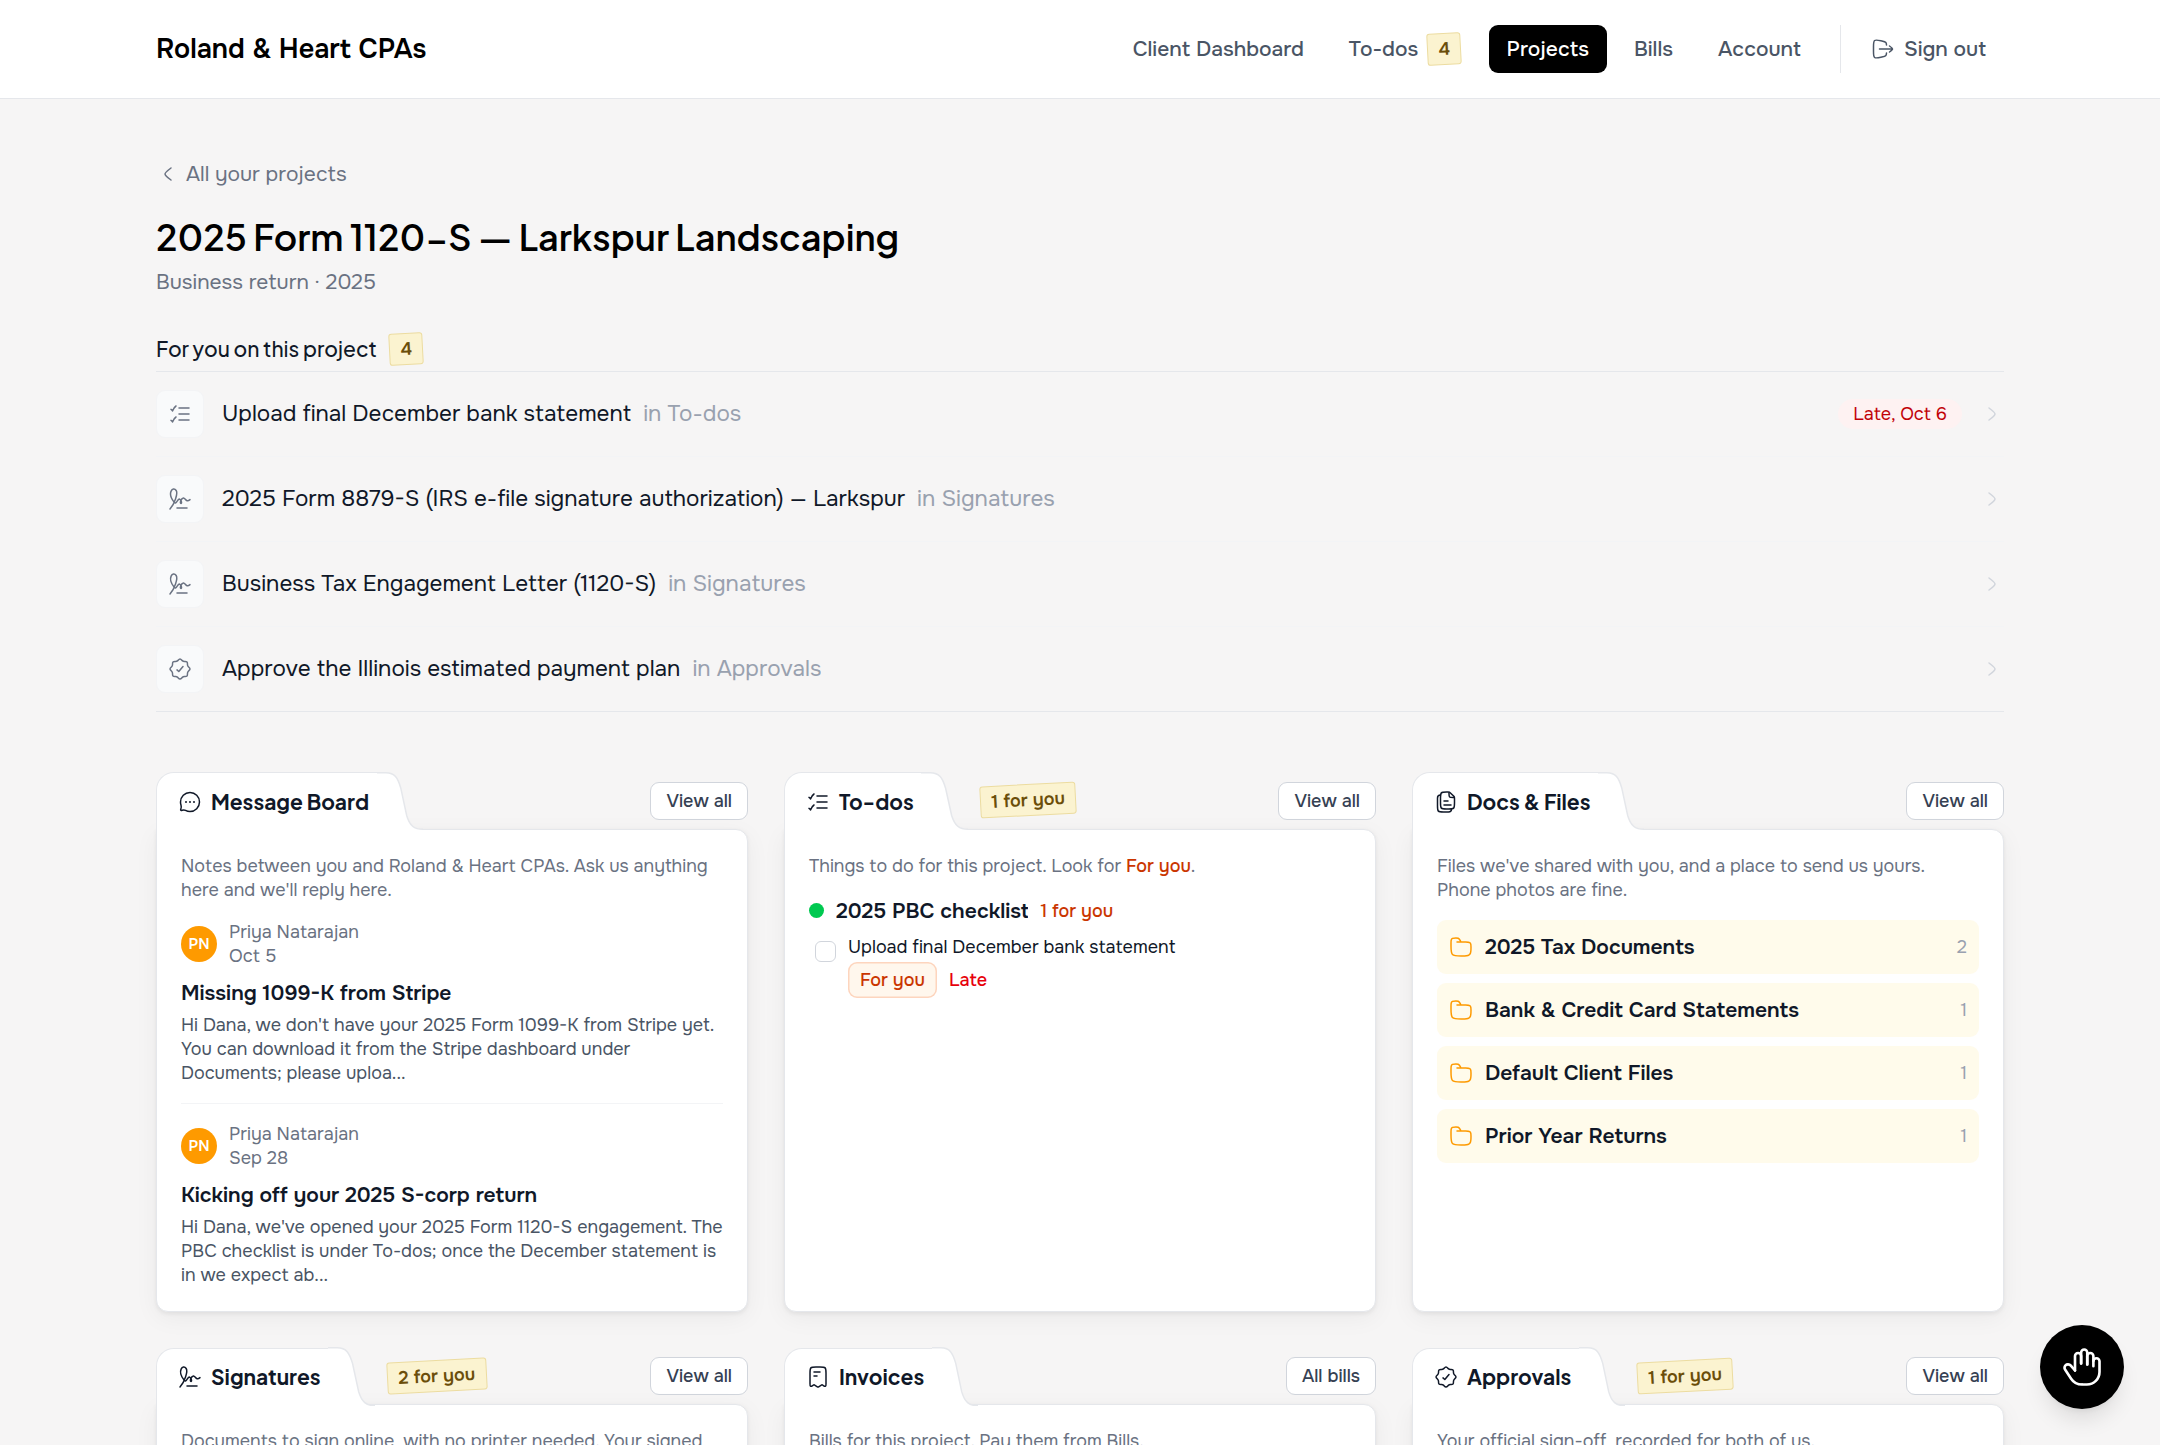The width and height of the screenshot is (2160, 1445).
Task: Click checklist icon beside Upload final December bank statement
Action: [180, 414]
